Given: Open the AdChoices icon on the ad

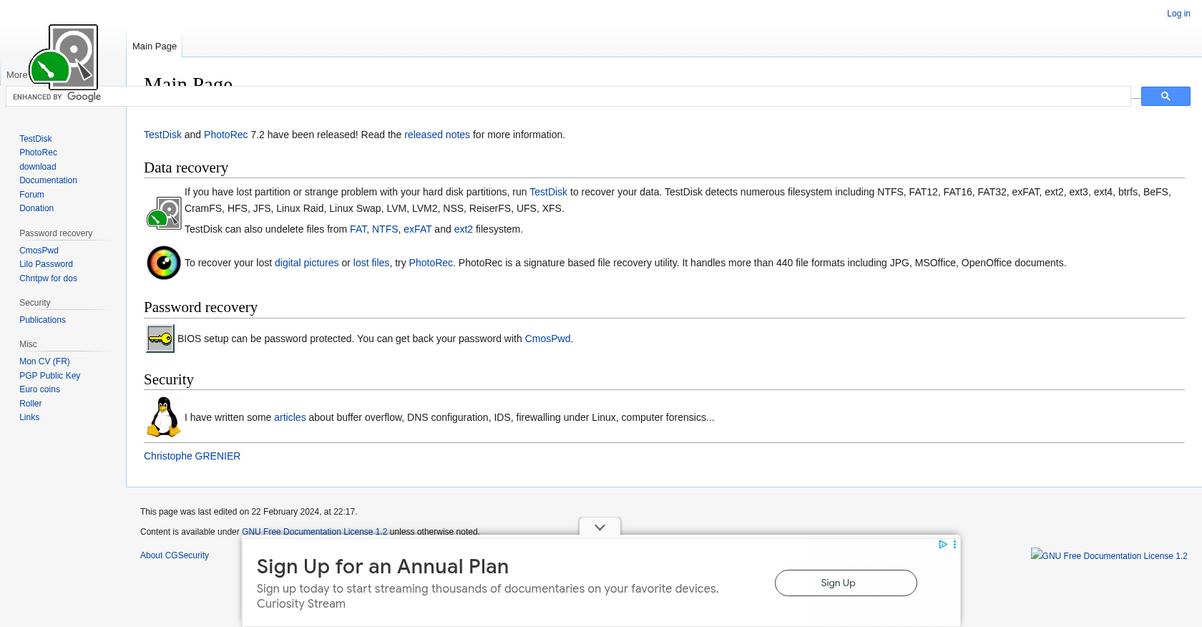Looking at the screenshot, I should coord(942,545).
